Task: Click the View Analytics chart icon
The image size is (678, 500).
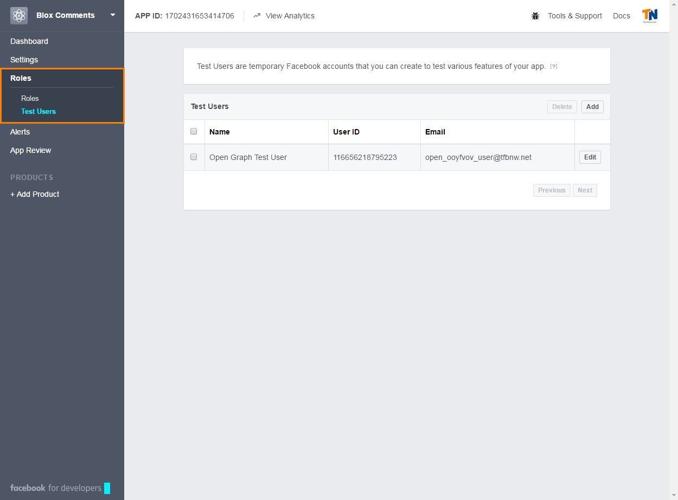Action: click(257, 16)
